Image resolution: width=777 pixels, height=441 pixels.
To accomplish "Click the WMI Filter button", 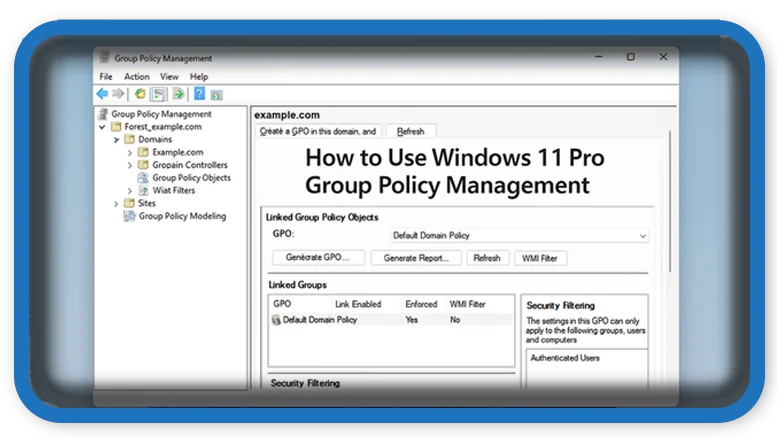I will click(x=540, y=258).
